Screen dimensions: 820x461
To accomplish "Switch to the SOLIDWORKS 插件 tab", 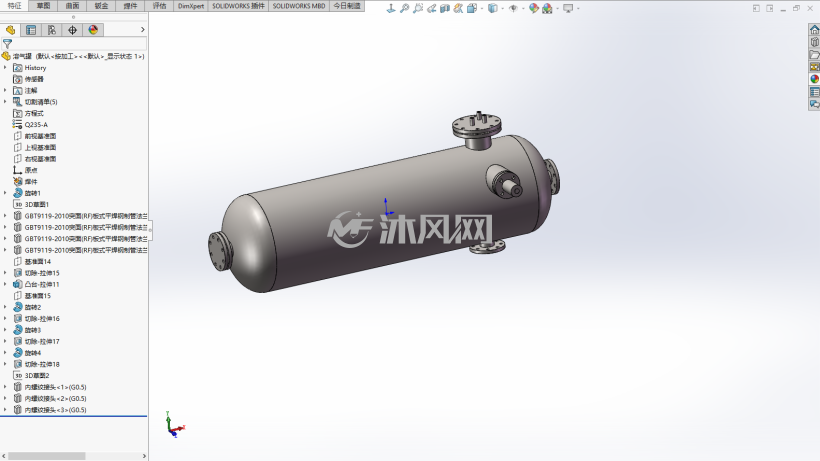I will [238, 6].
